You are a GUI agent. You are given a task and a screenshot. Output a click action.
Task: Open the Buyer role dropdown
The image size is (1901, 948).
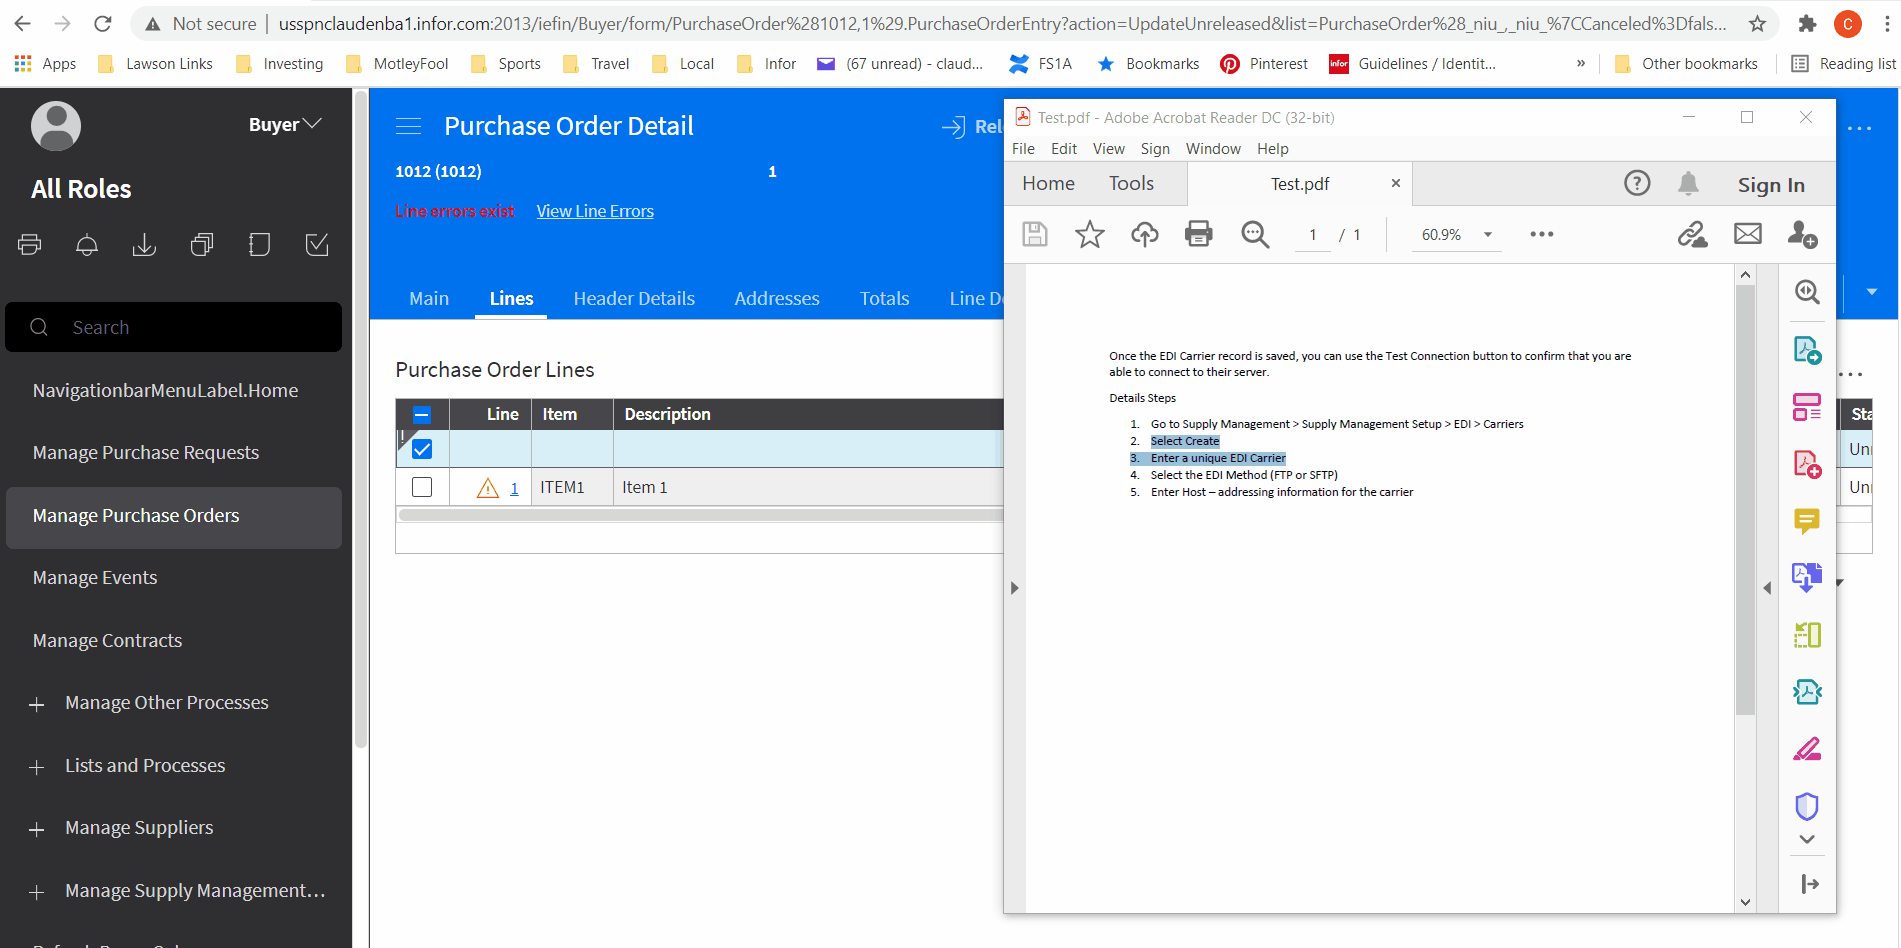(285, 124)
